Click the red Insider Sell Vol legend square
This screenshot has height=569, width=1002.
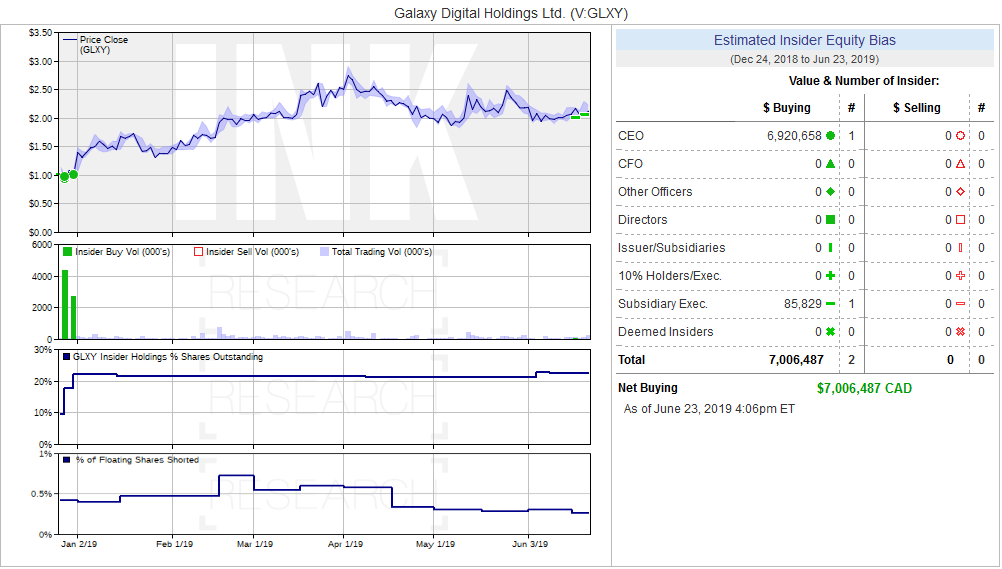pyautogui.click(x=198, y=252)
